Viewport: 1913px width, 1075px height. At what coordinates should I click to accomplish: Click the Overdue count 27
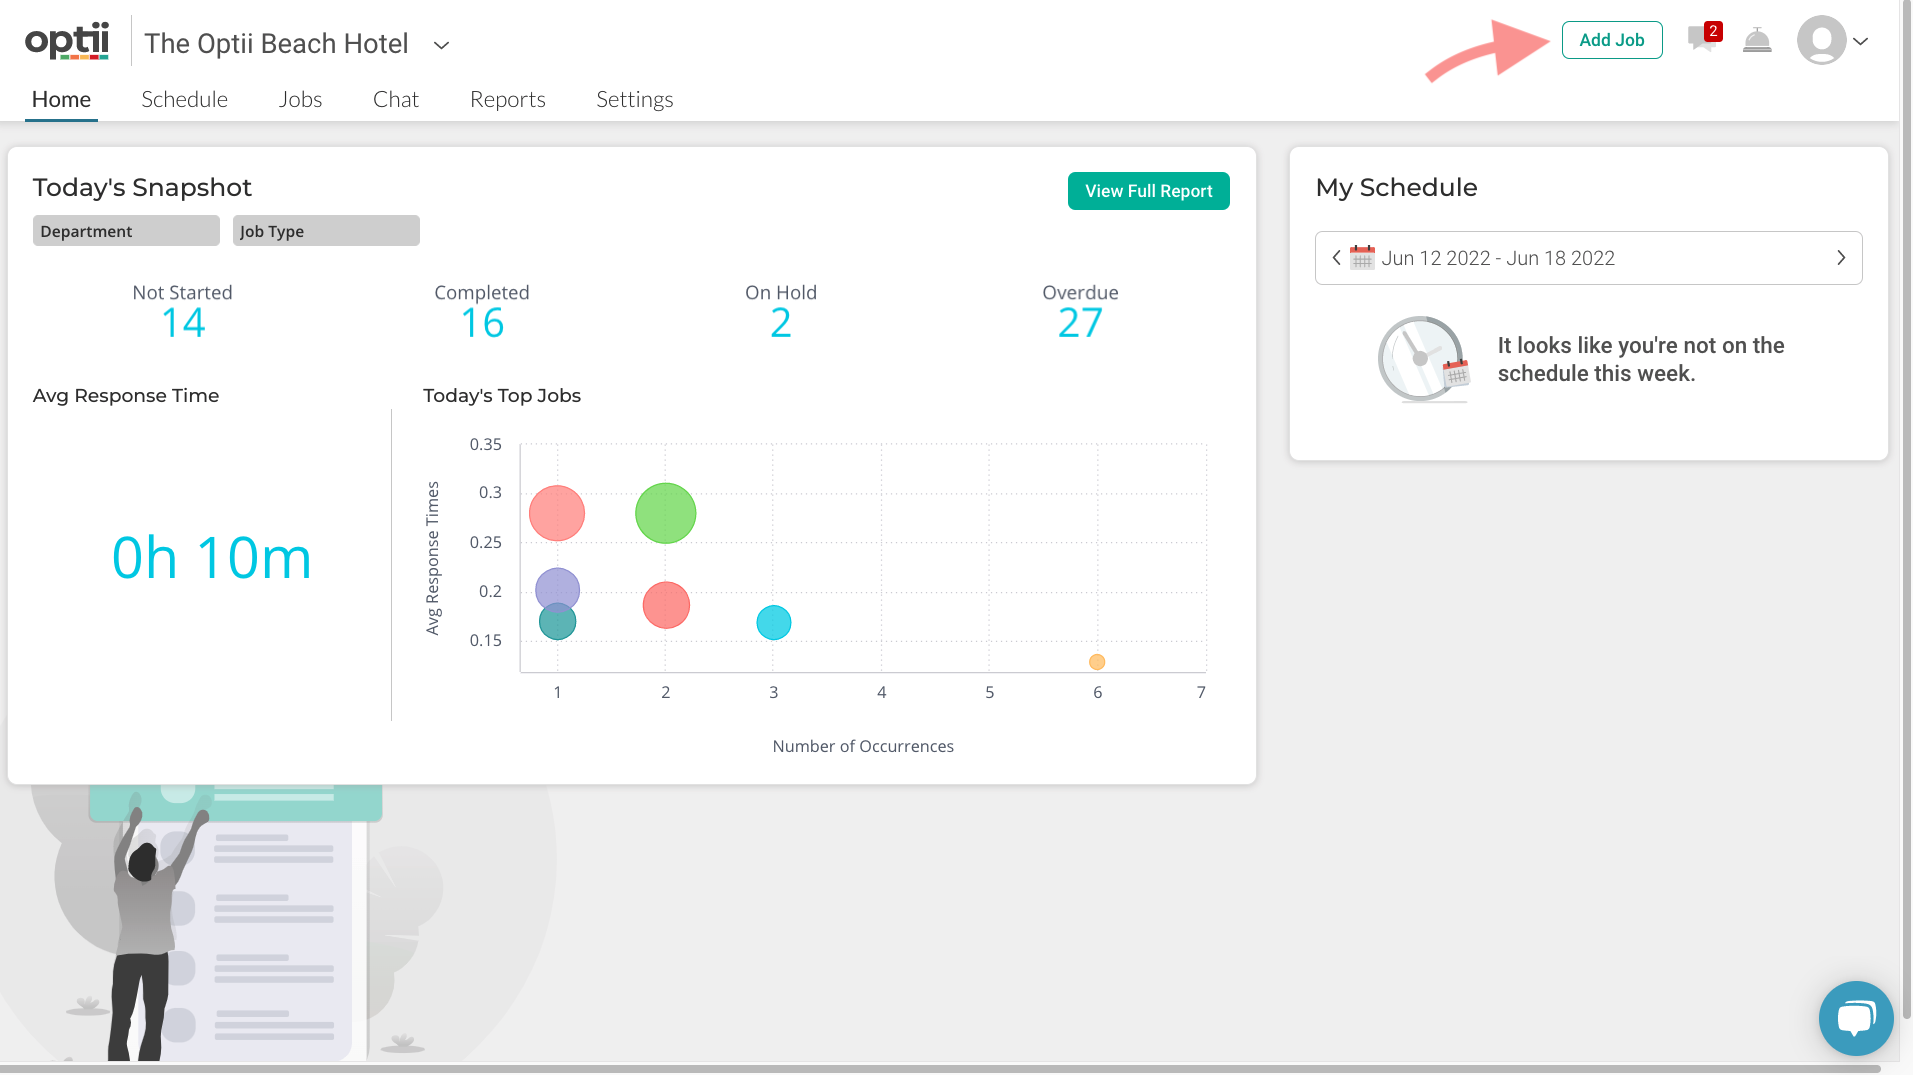[x=1080, y=323]
